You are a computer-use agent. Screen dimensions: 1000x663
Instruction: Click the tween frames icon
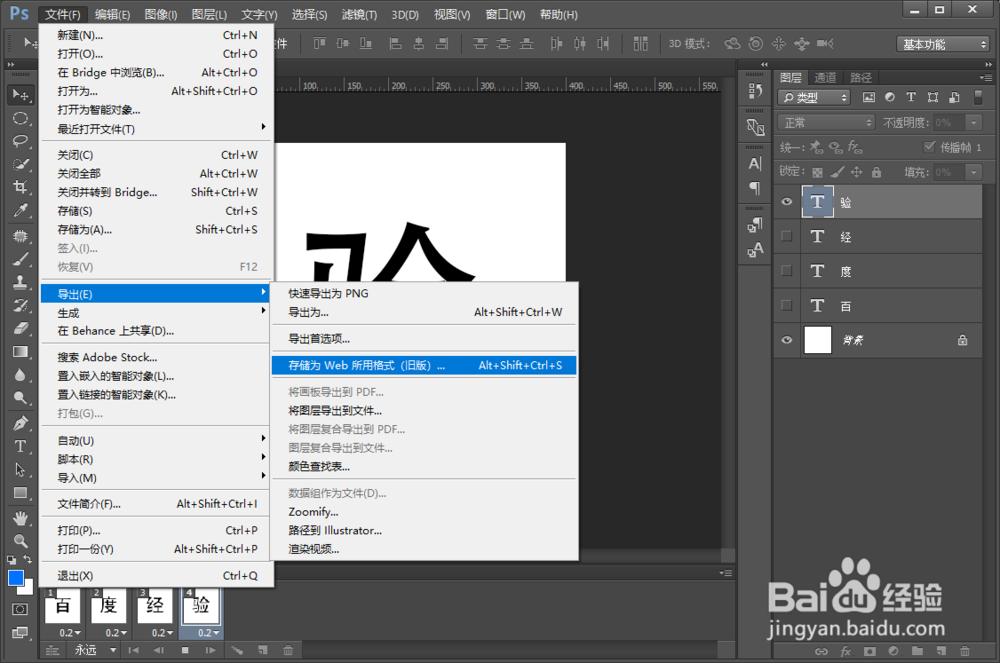[237, 650]
